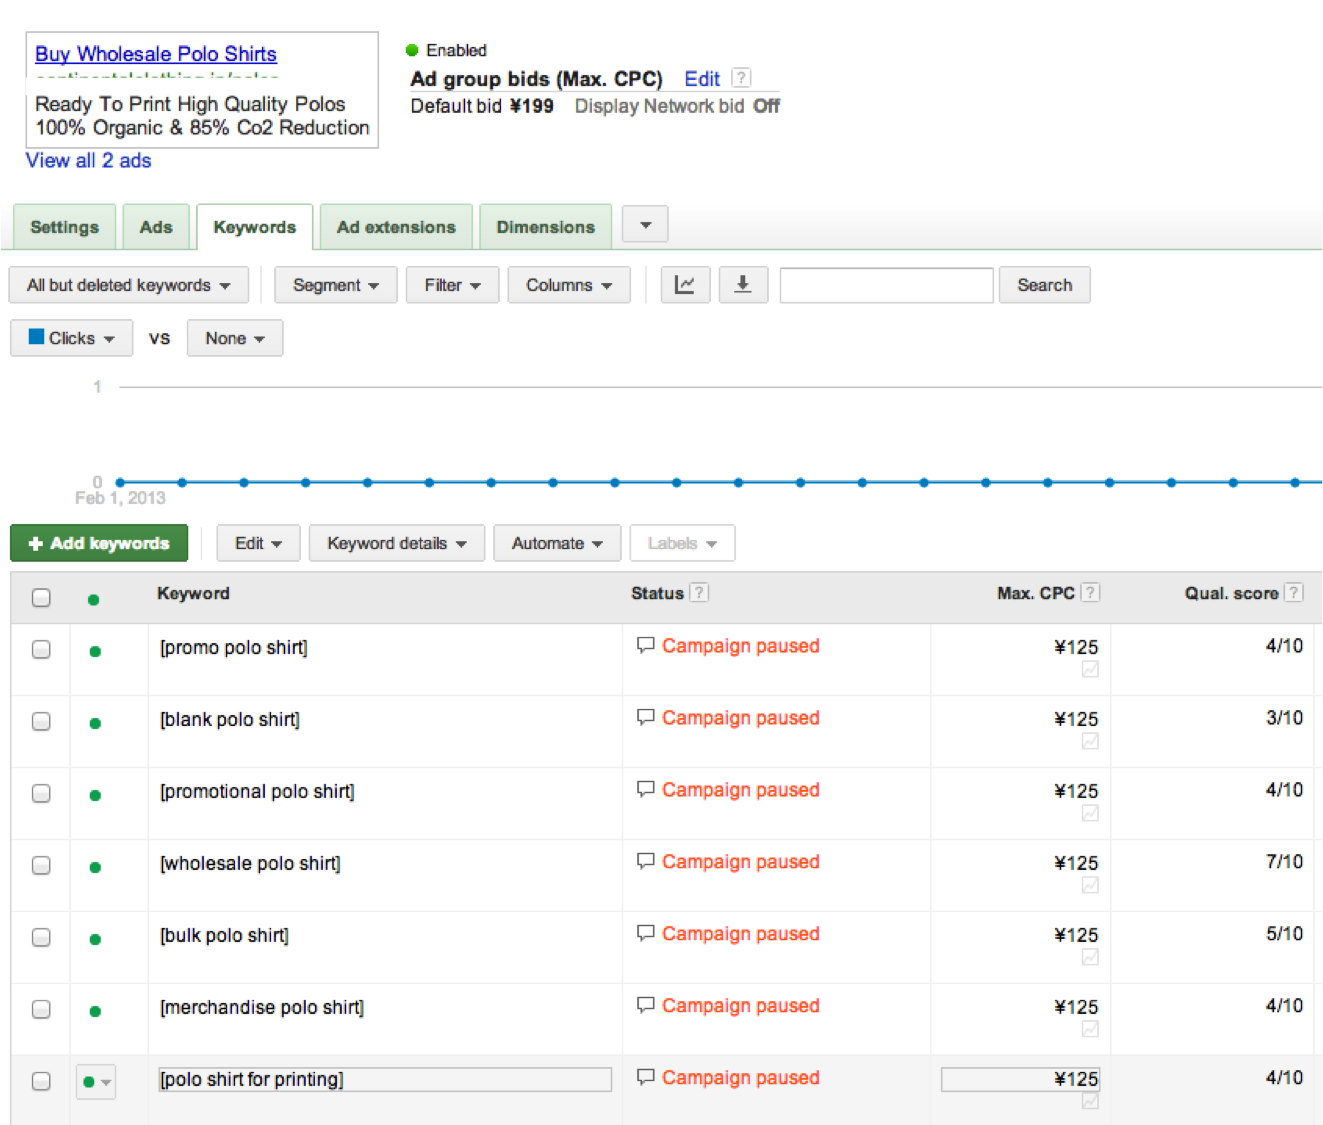Click bid simulator icon under wholesale polo shirt bid

(x=1090, y=885)
